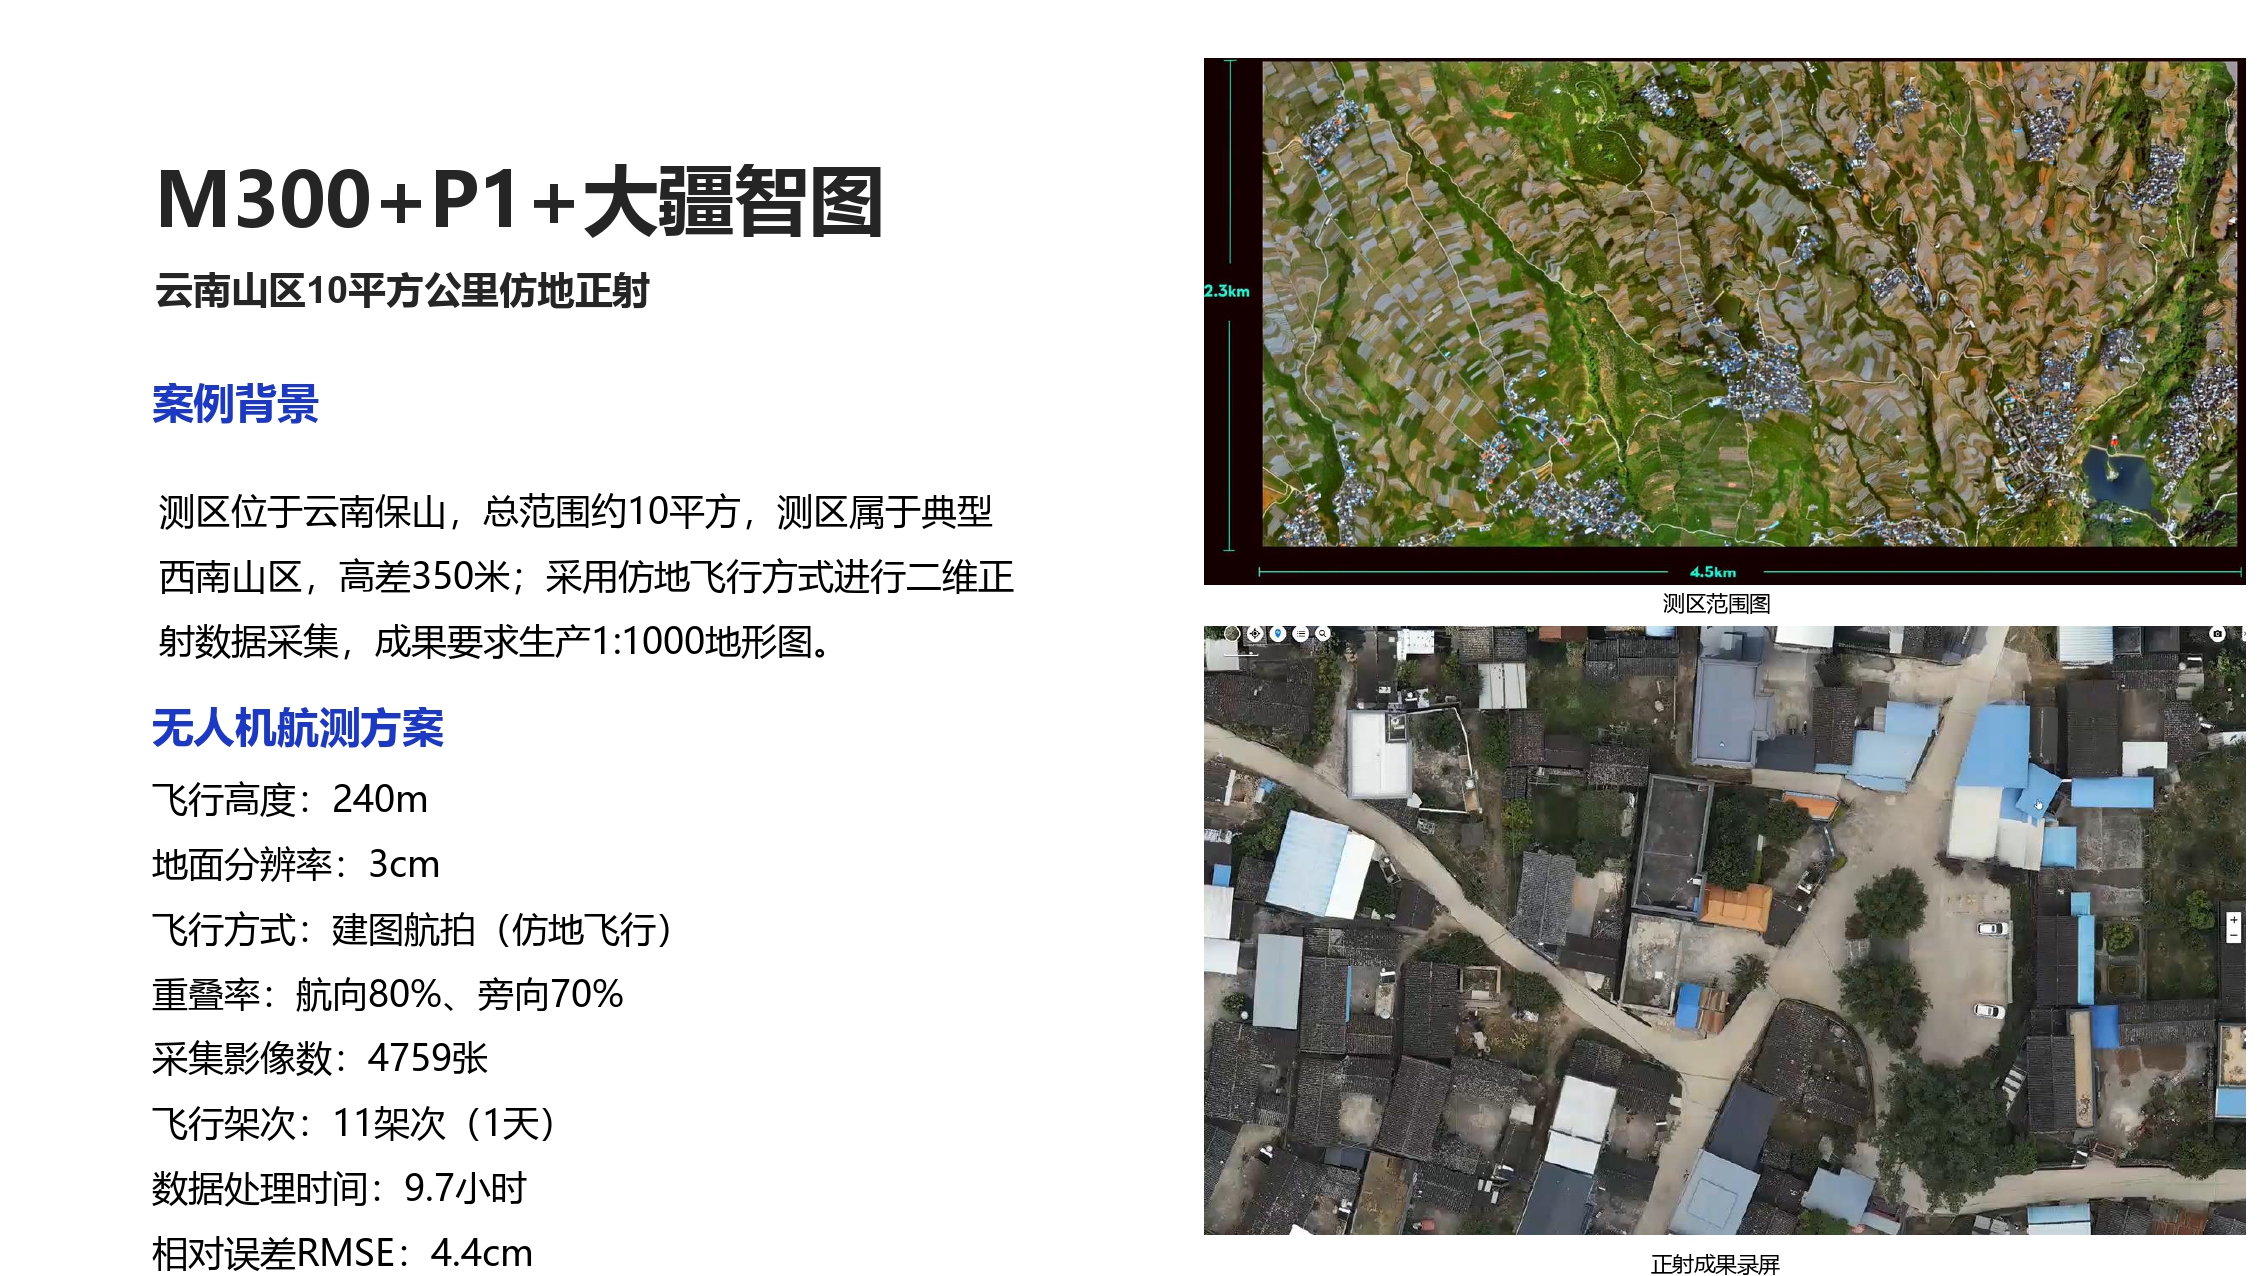2268x1276 pixels.
Task: Click the heading 无人机航测方案
Action: tap(297, 728)
